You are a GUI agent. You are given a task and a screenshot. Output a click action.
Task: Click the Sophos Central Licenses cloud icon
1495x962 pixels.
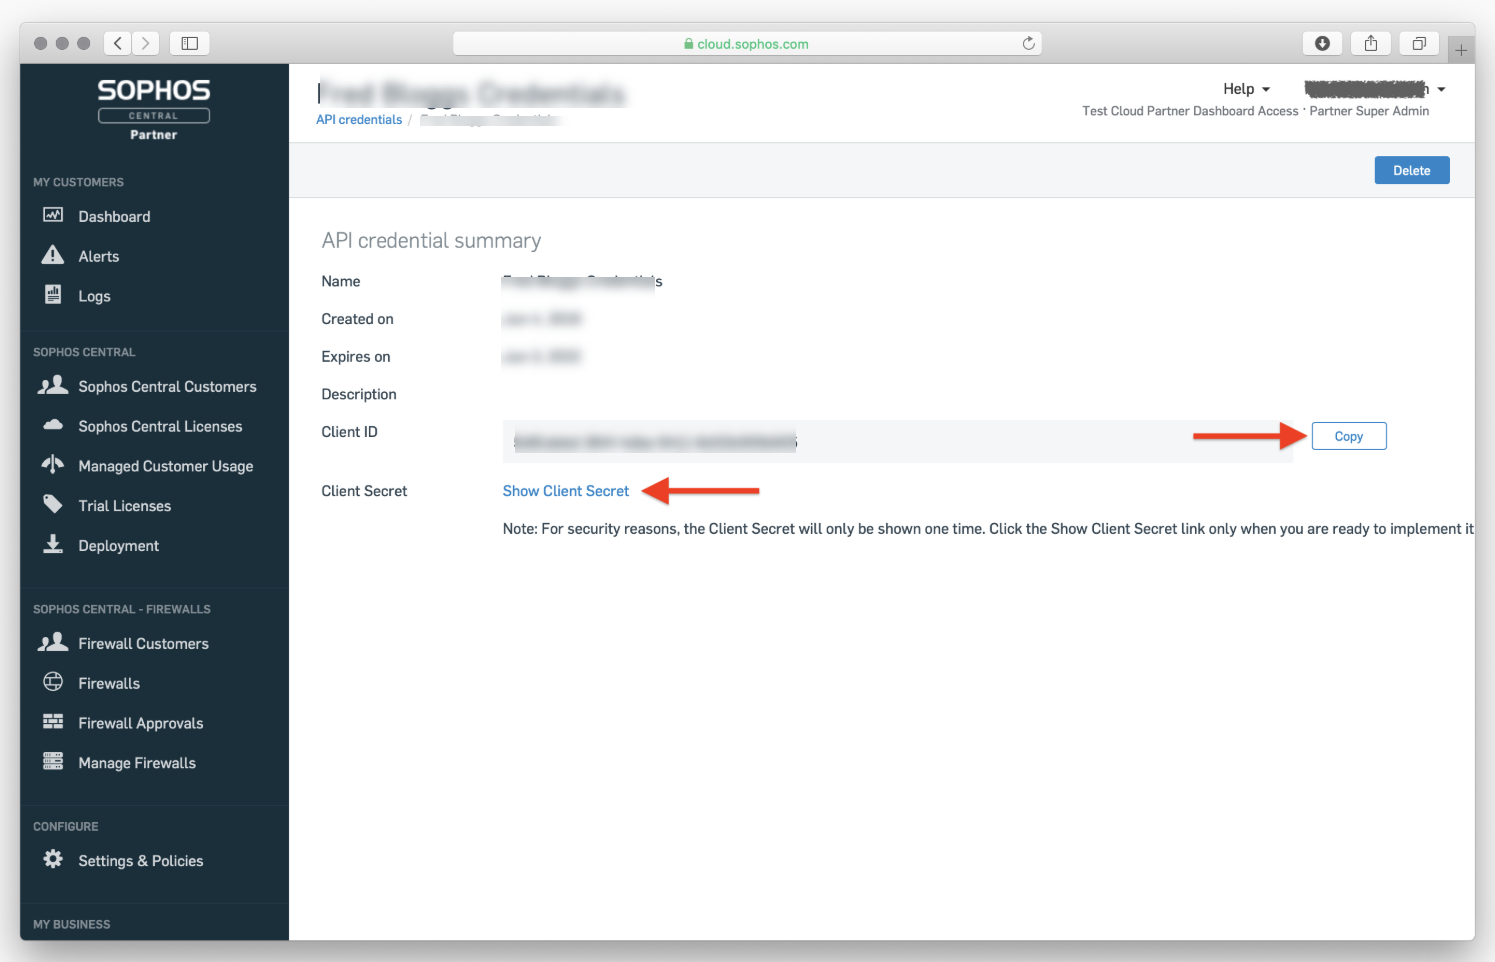pyautogui.click(x=53, y=425)
